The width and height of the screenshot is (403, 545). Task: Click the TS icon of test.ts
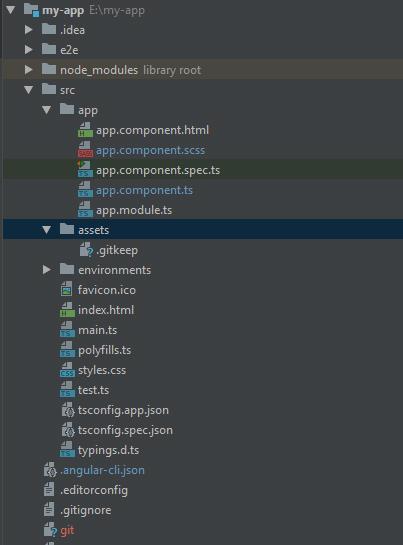pyautogui.click(x=67, y=390)
